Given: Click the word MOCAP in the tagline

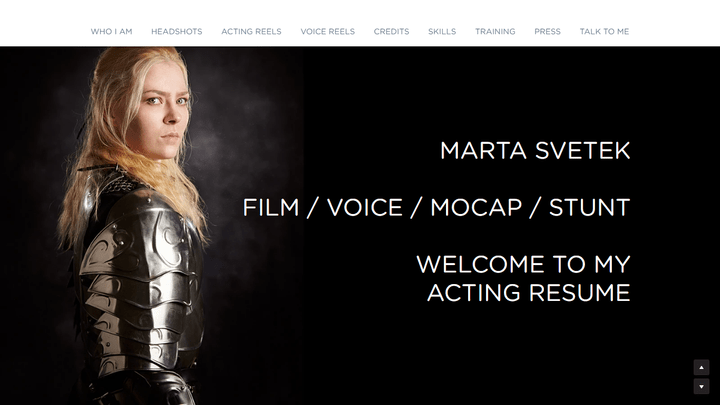Looking at the screenshot, I should tap(476, 208).
